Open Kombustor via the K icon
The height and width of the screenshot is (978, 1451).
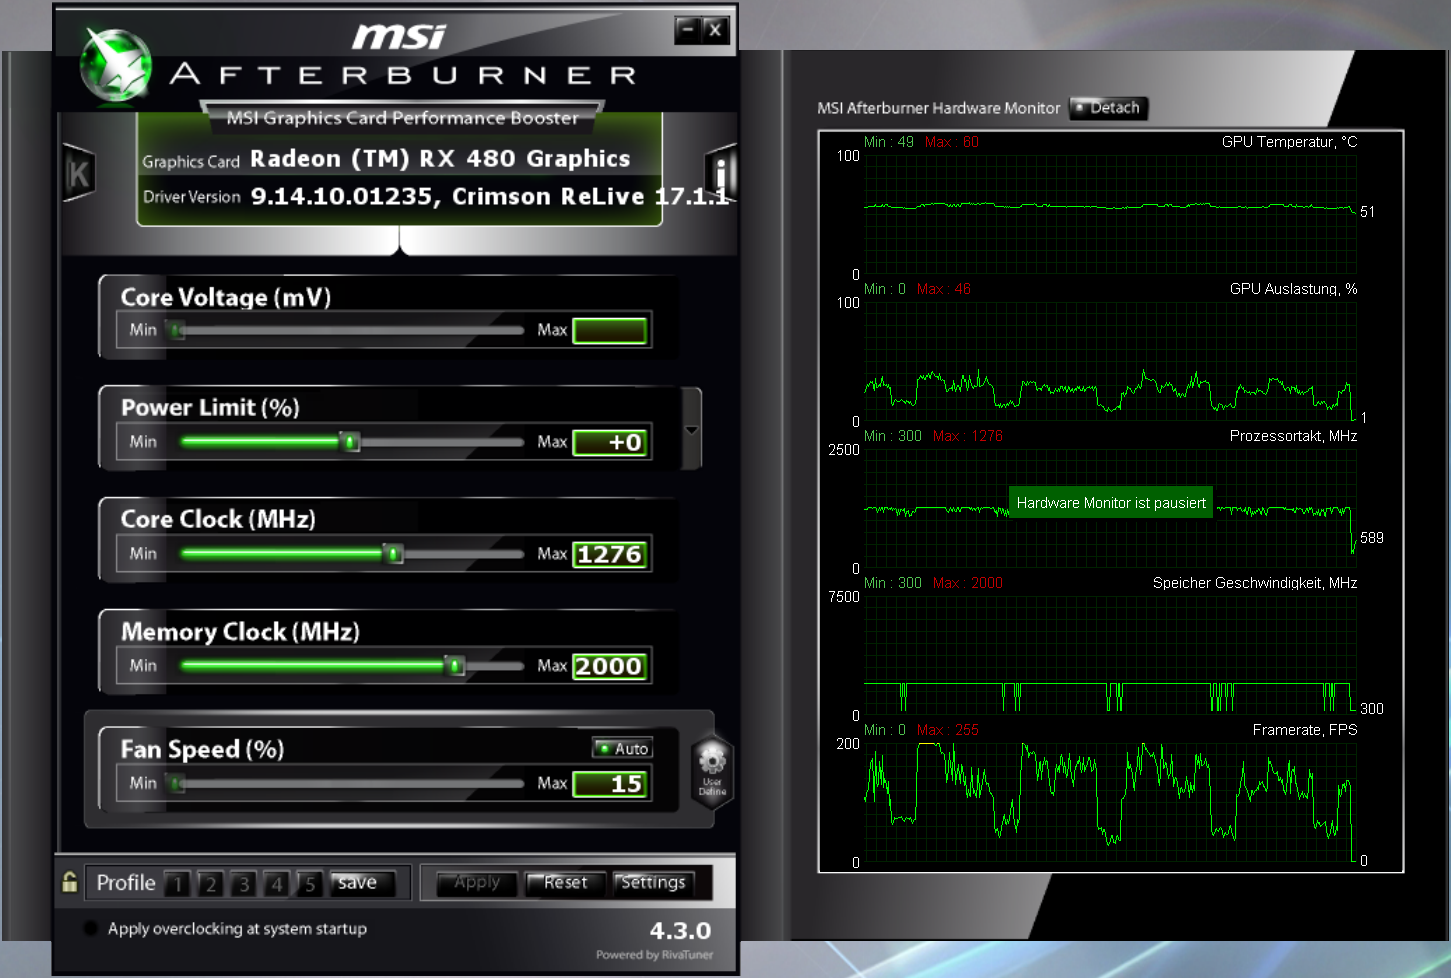click(x=78, y=174)
